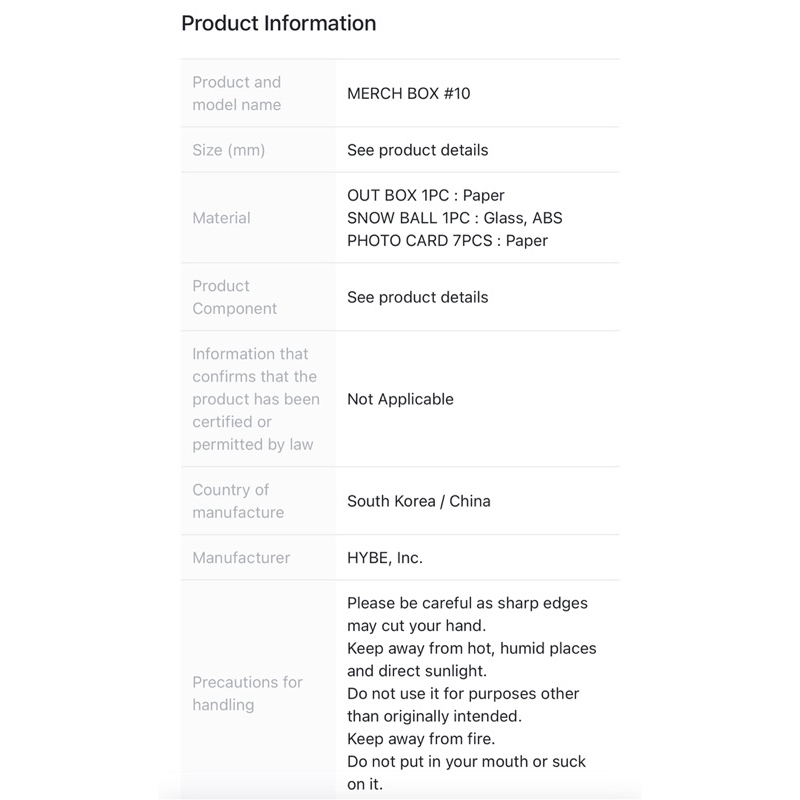Click the Product Component label

point(235,297)
